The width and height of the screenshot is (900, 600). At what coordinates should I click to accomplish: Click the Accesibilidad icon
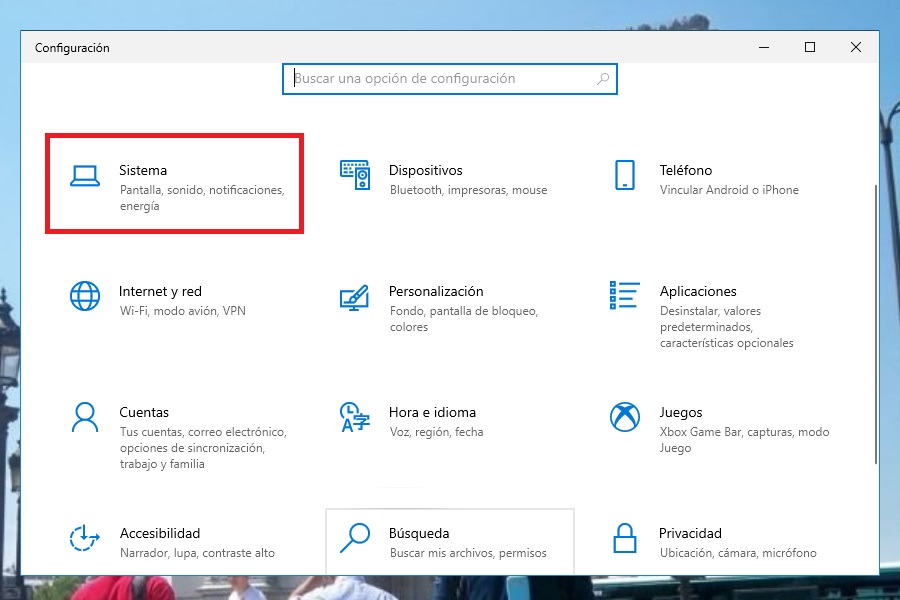point(86,537)
